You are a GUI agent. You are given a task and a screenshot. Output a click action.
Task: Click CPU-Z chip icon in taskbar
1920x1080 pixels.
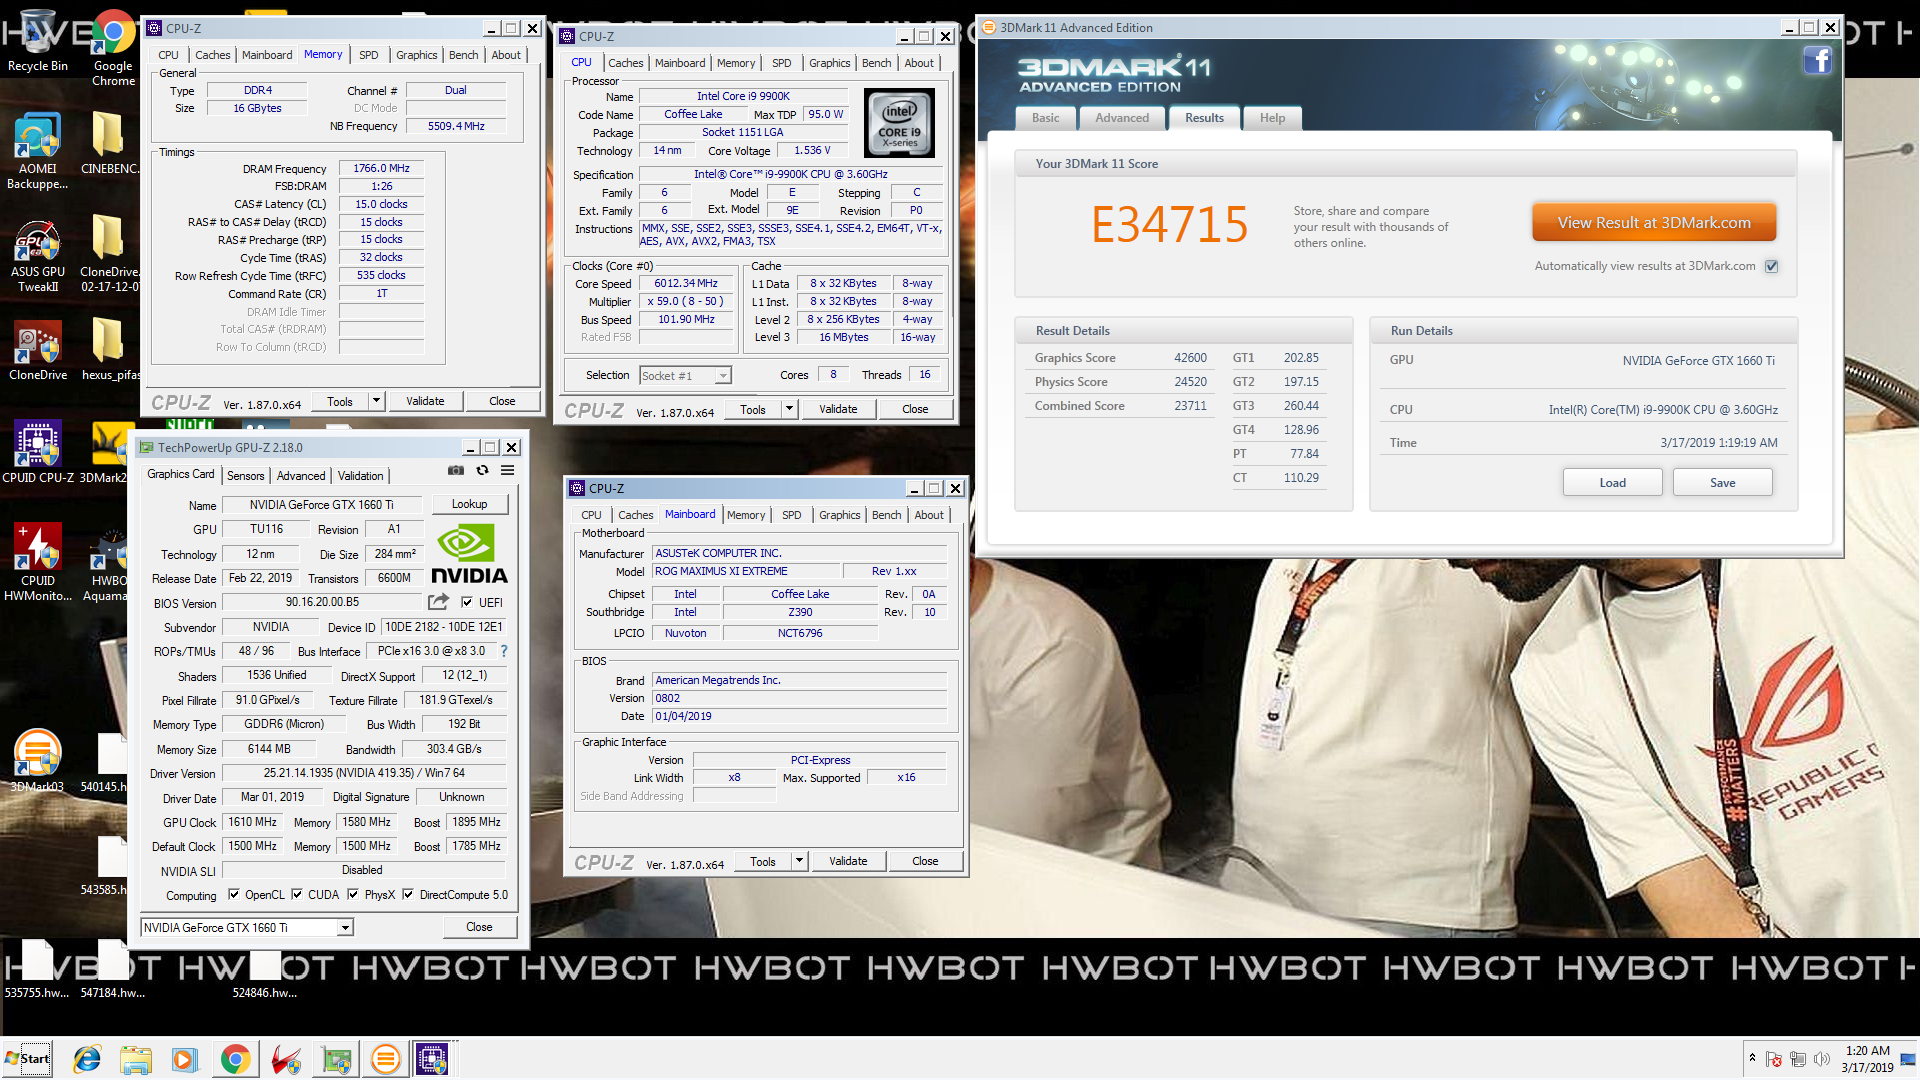pyautogui.click(x=433, y=1059)
